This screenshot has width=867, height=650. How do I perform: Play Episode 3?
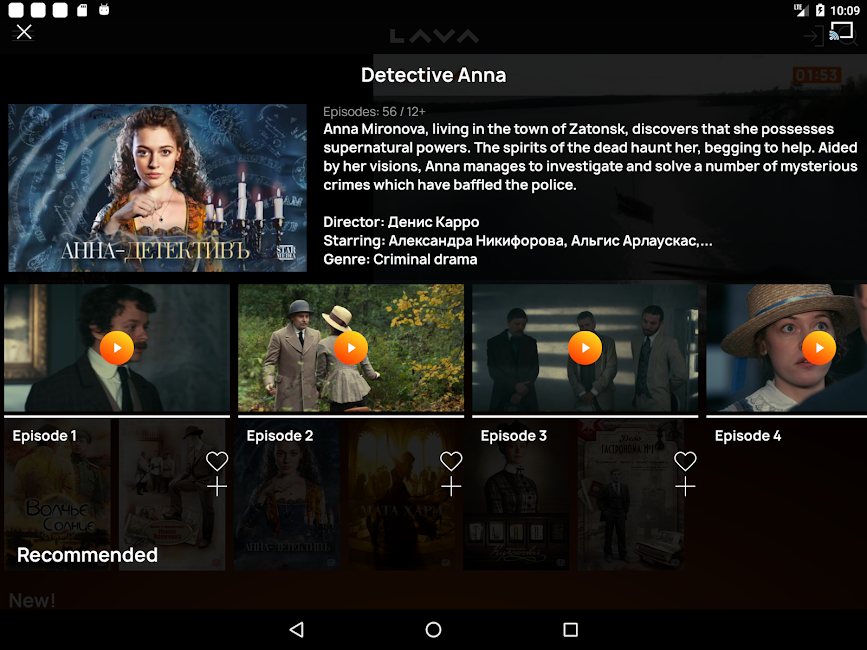(x=585, y=348)
